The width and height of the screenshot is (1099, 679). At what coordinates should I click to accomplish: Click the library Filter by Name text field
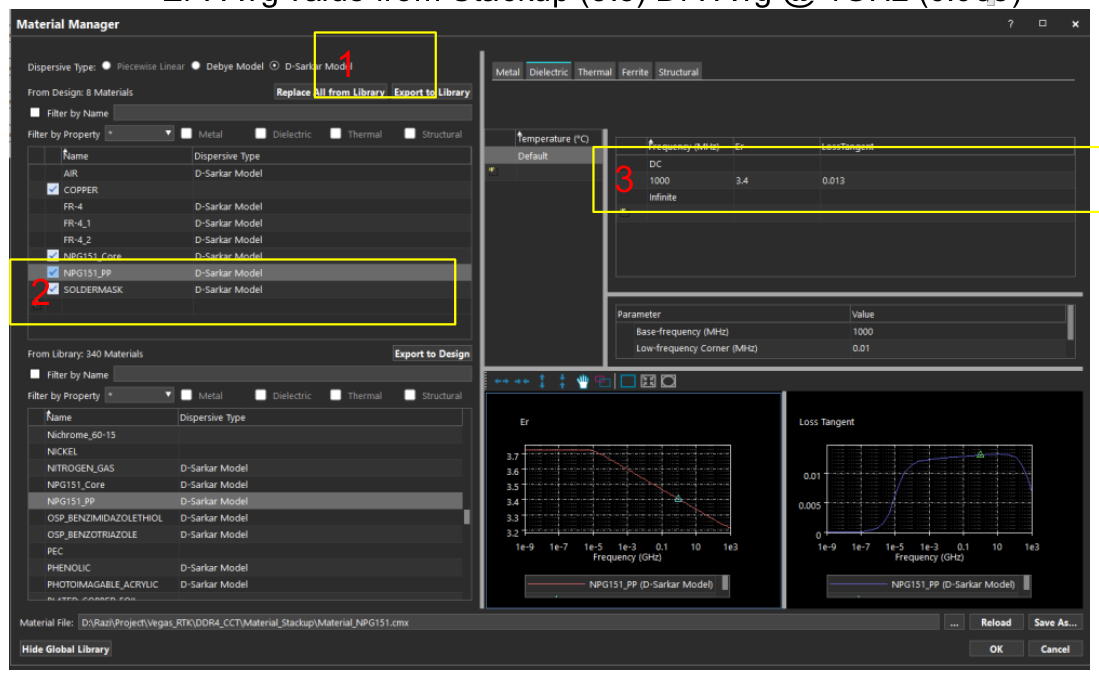click(x=292, y=374)
